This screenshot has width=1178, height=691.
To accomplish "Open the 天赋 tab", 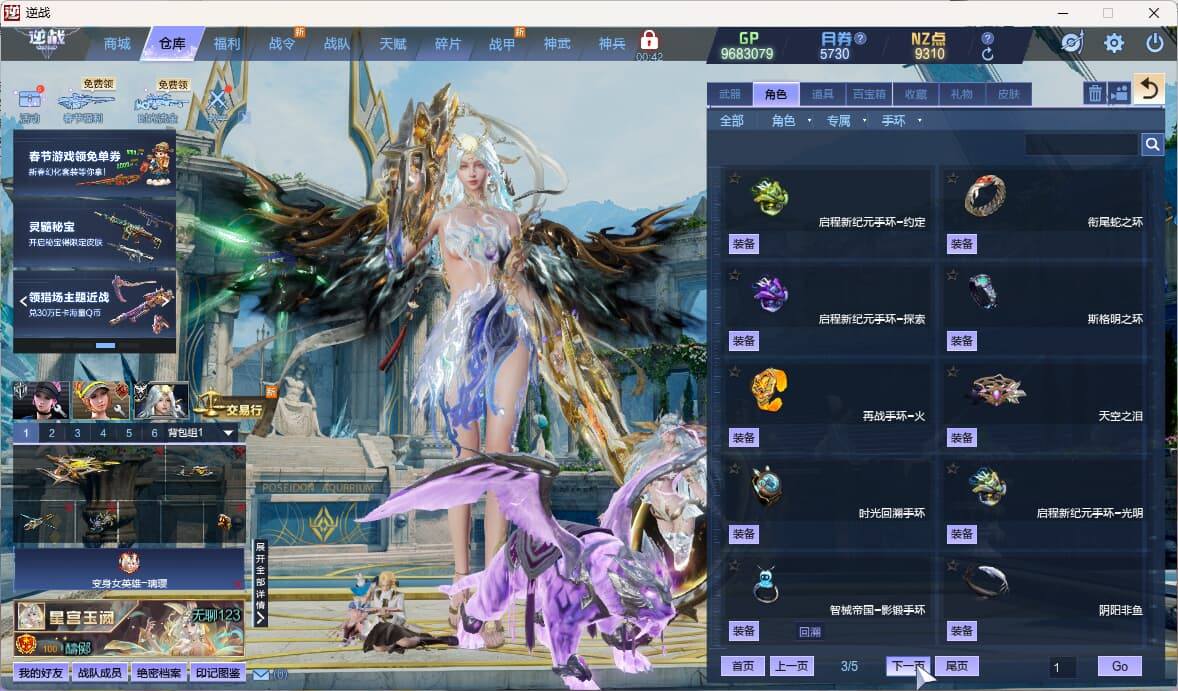I will (x=392, y=44).
